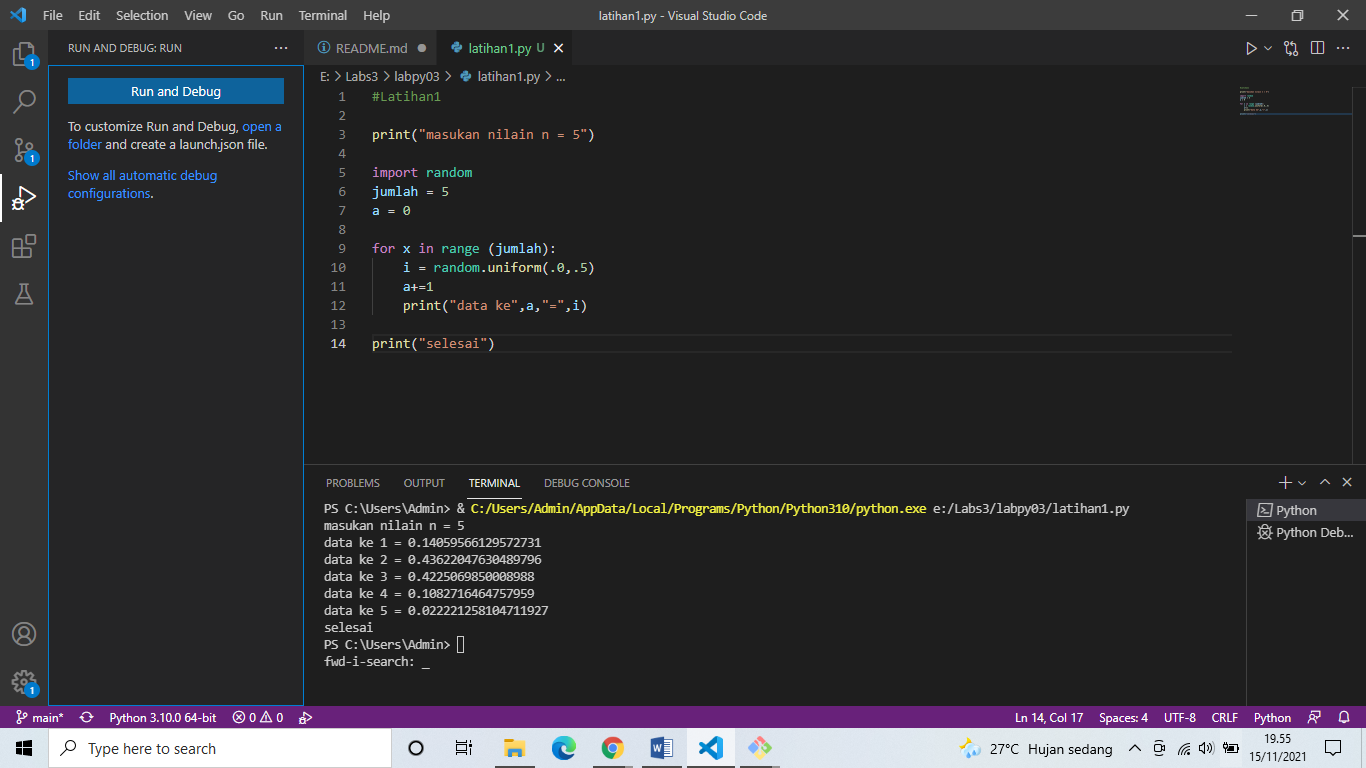This screenshot has width=1366, height=768.
Task: Open the Extensions view
Action: [x=25, y=246]
